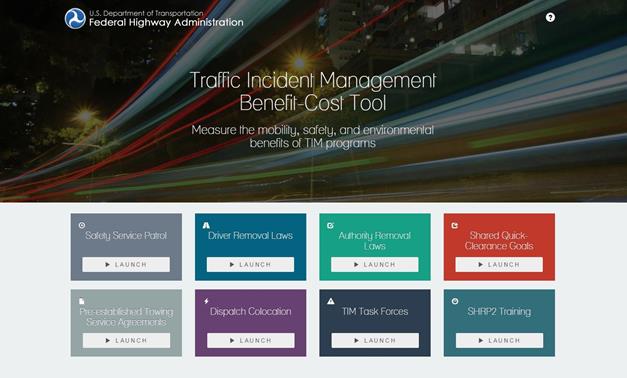Click the subtitle about mobility, safety, environmental benefits
Screen dimensions: 627x378
[313, 136]
